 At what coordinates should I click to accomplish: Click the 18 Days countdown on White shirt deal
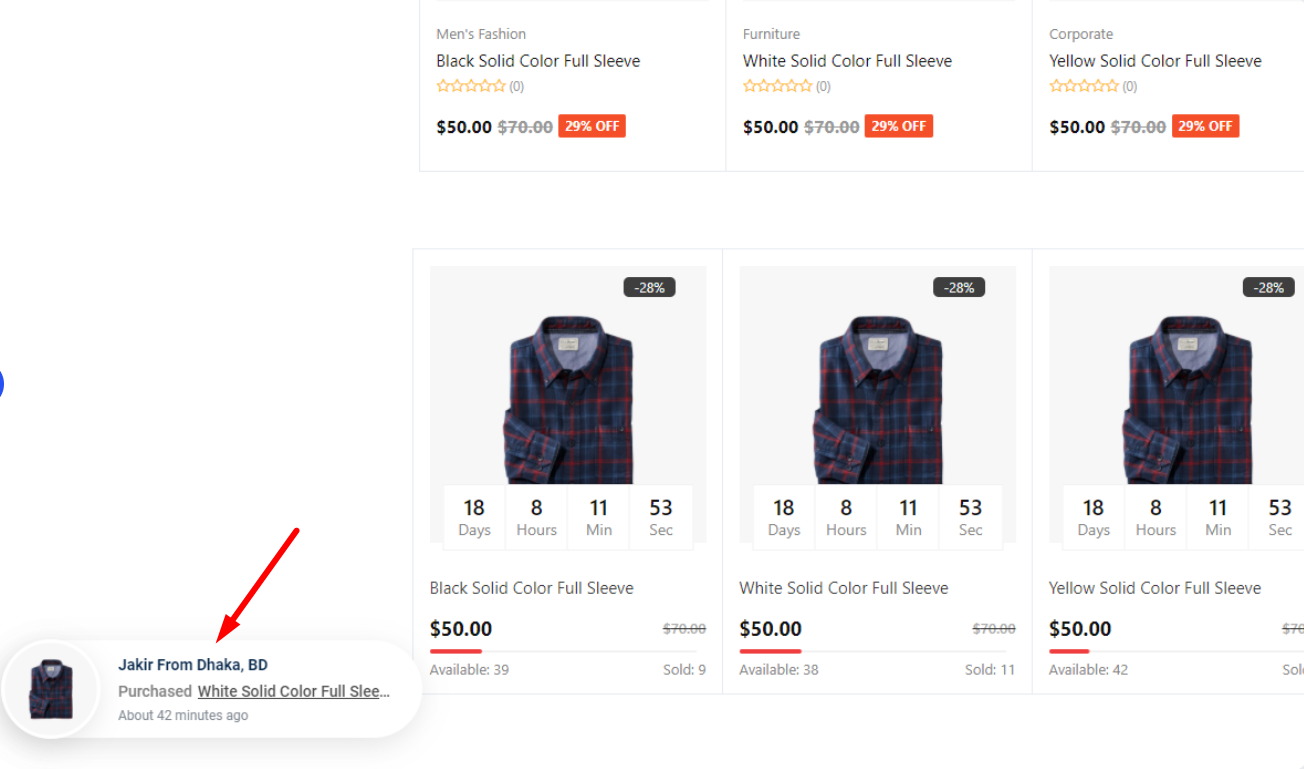pyautogui.click(x=784, y=517)
